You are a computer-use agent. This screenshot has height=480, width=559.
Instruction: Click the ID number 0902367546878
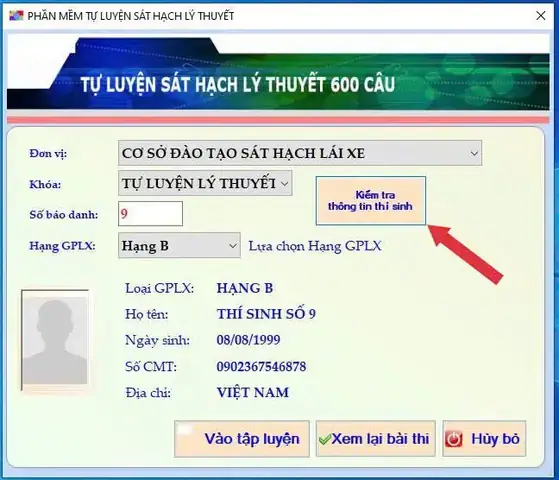pos(261,366)
